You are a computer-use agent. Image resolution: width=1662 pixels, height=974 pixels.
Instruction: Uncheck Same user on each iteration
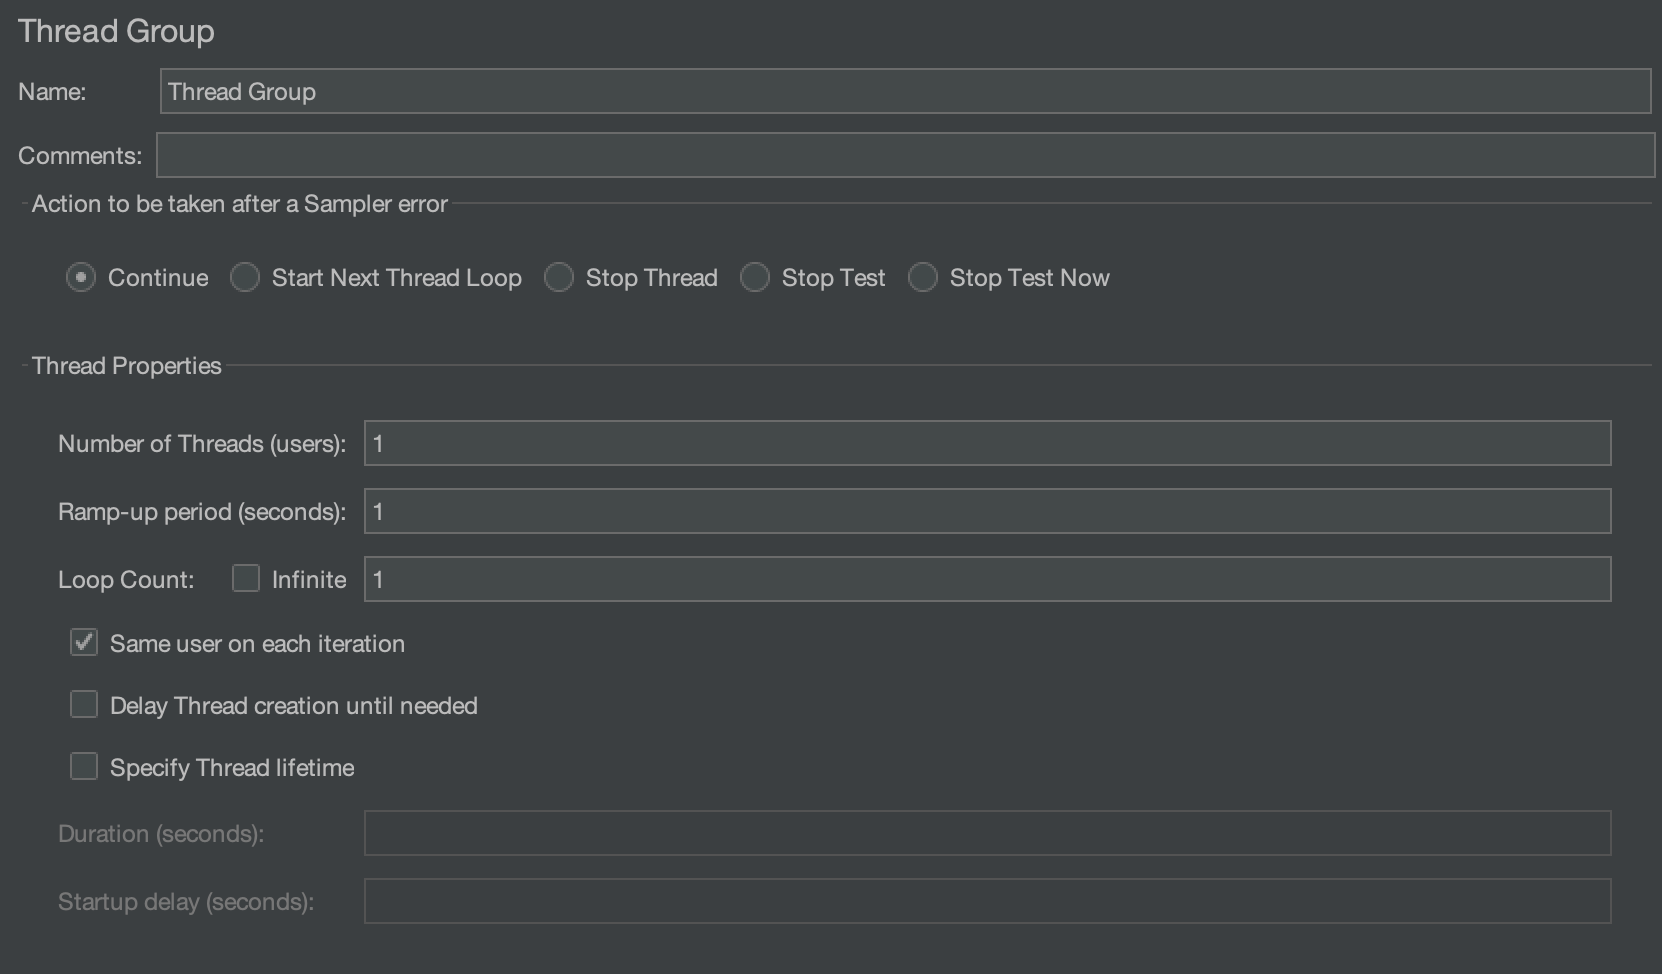(84, 642)
